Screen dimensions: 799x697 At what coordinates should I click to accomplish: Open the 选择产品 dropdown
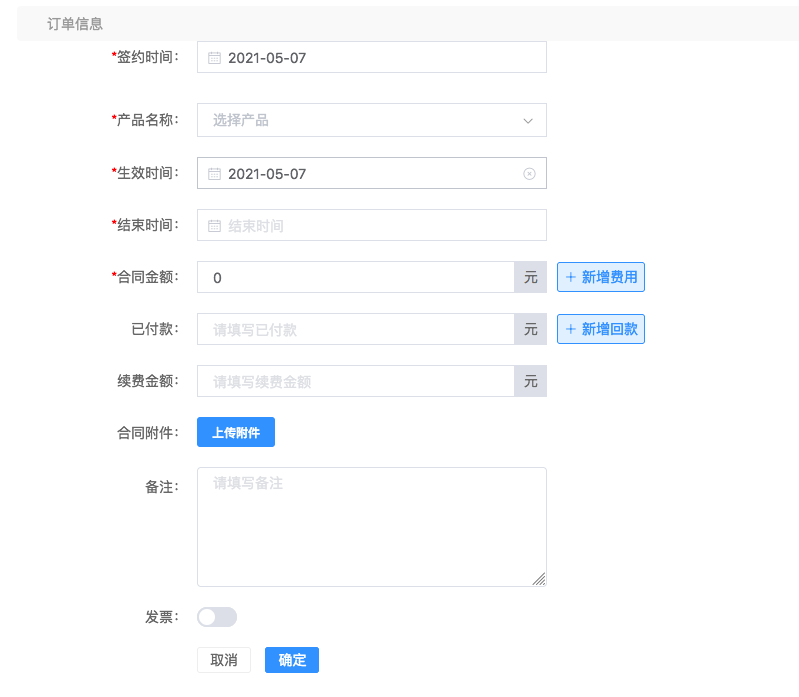(x=372, y=120)
